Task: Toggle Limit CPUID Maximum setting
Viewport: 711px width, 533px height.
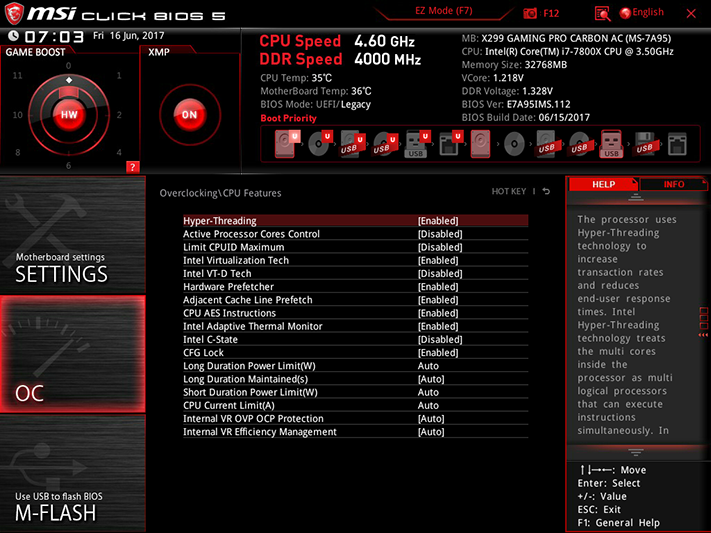Action: (x=356, y=247)
